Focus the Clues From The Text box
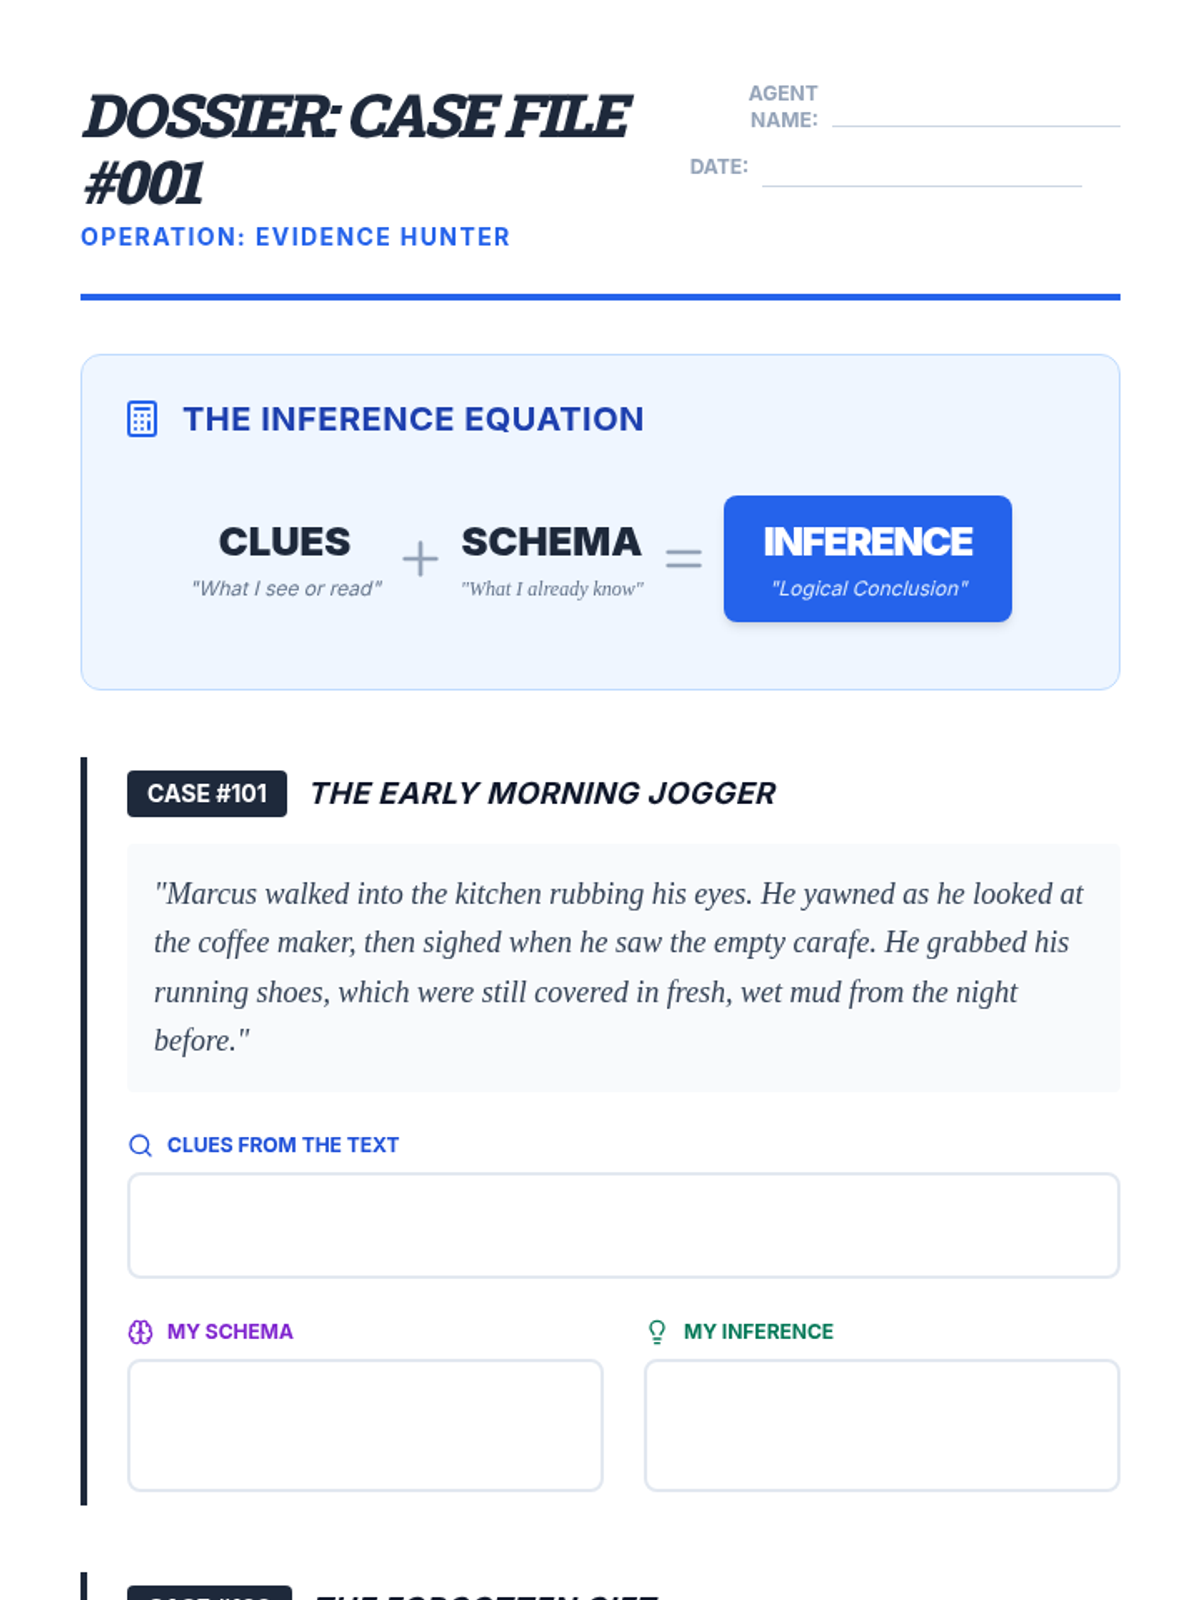 coord(623,1225)
